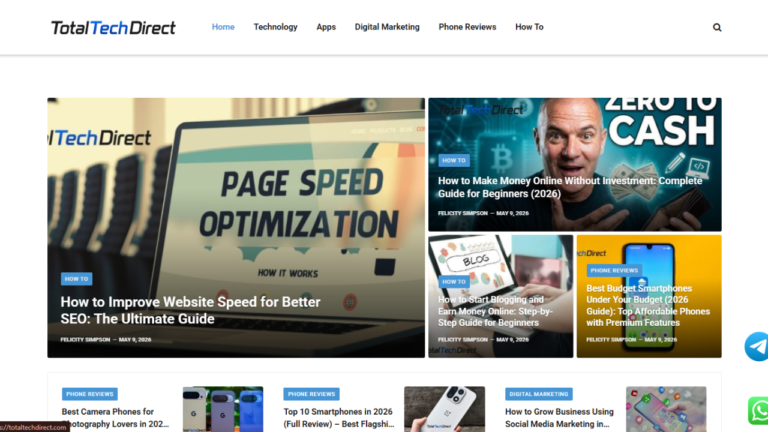Click author Felicity Simpson on Start Blogging article
The image size is (768, 432).
point(462,339)
